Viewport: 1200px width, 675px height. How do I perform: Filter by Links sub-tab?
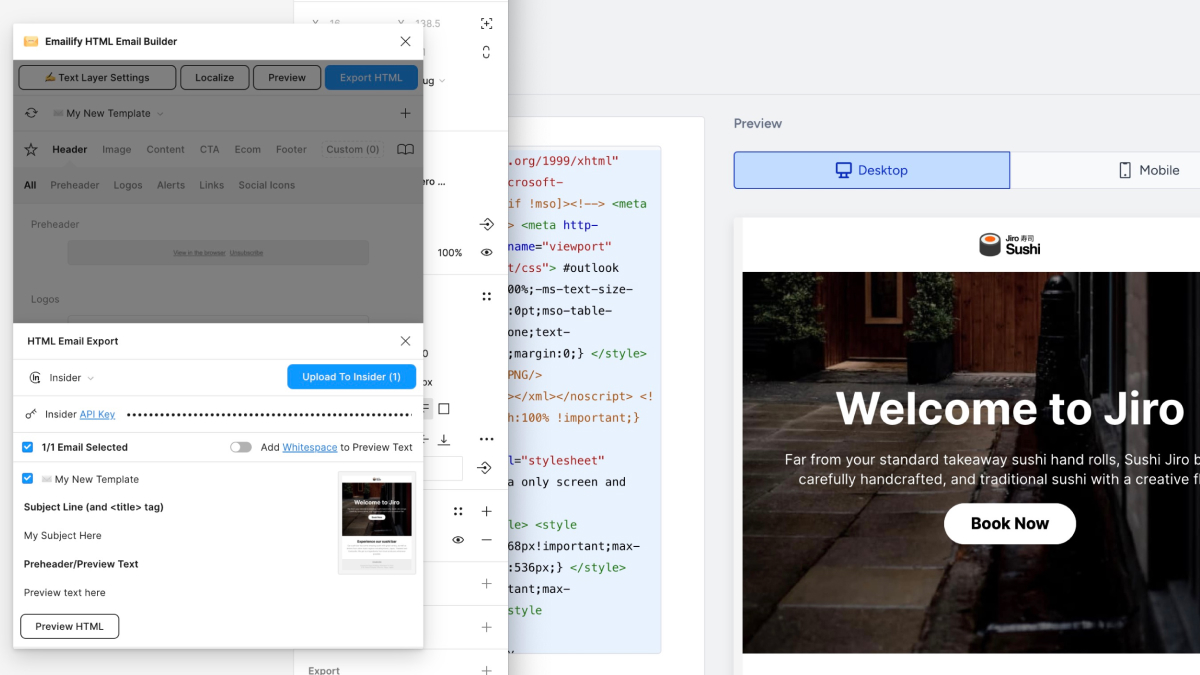pyautogui.click(x=212, y=185)
